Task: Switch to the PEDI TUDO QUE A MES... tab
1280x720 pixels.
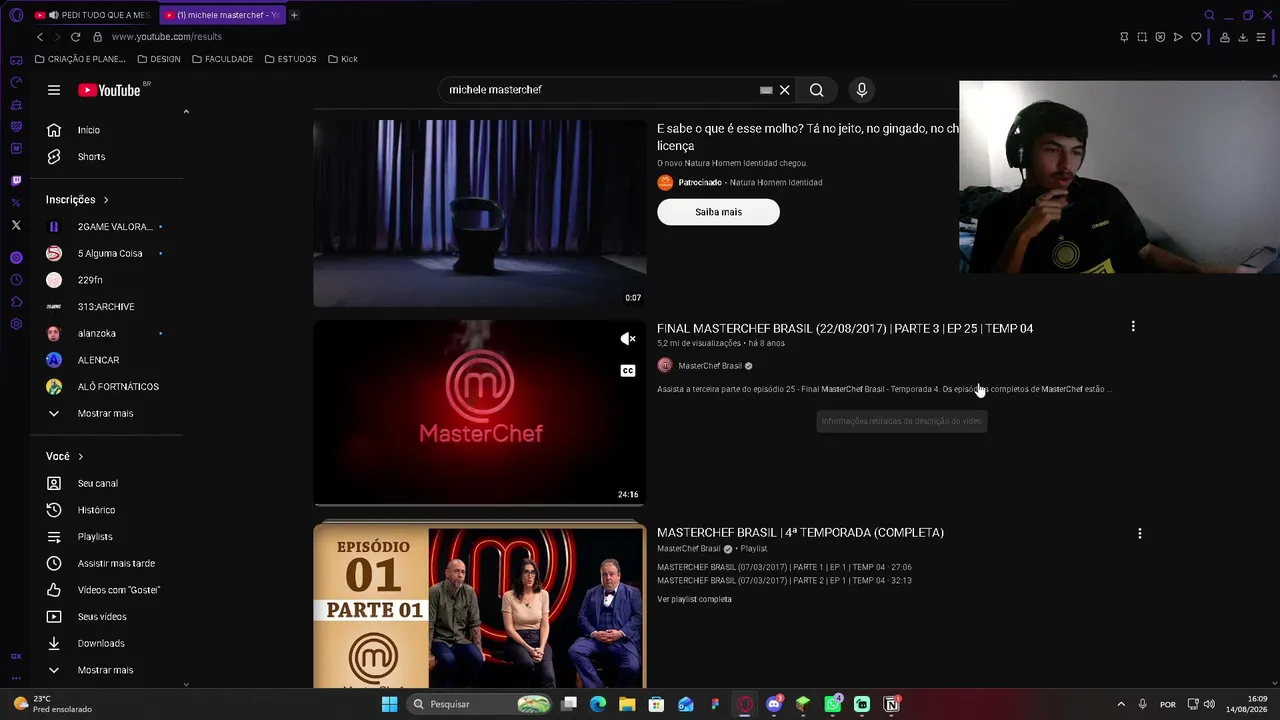Action: (92, 15)
